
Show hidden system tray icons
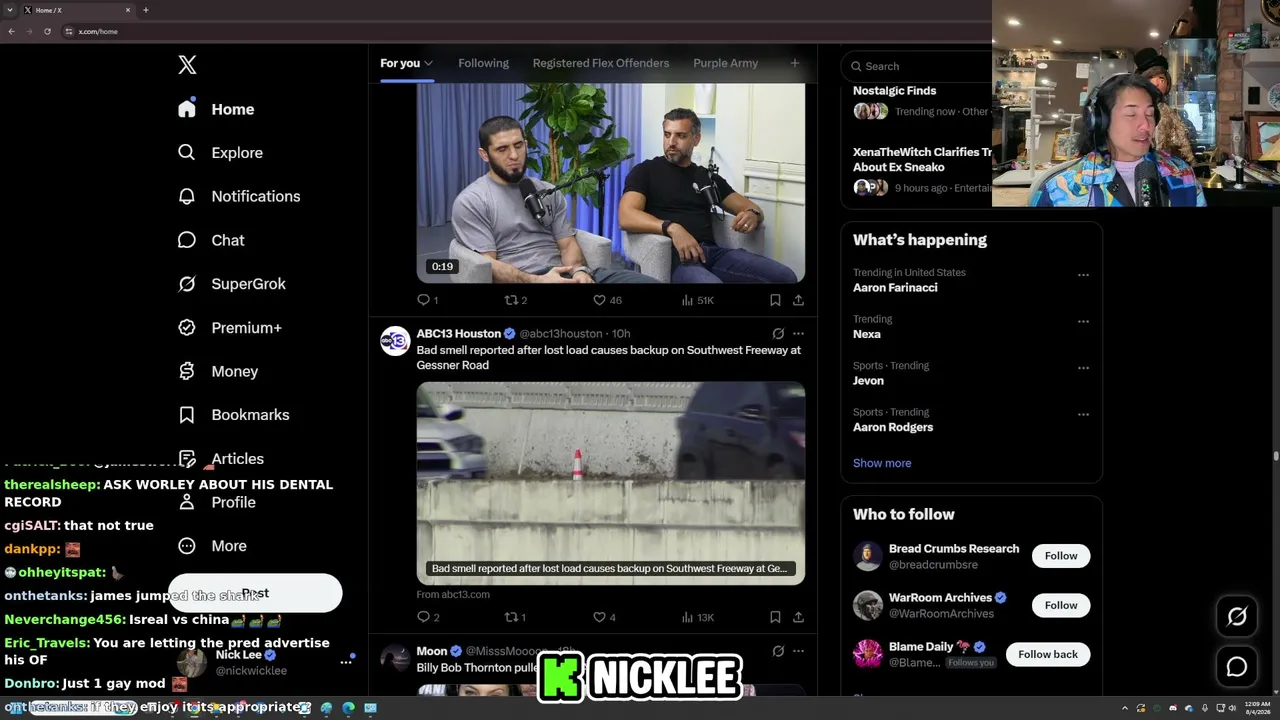click(x=1124, y=708)
